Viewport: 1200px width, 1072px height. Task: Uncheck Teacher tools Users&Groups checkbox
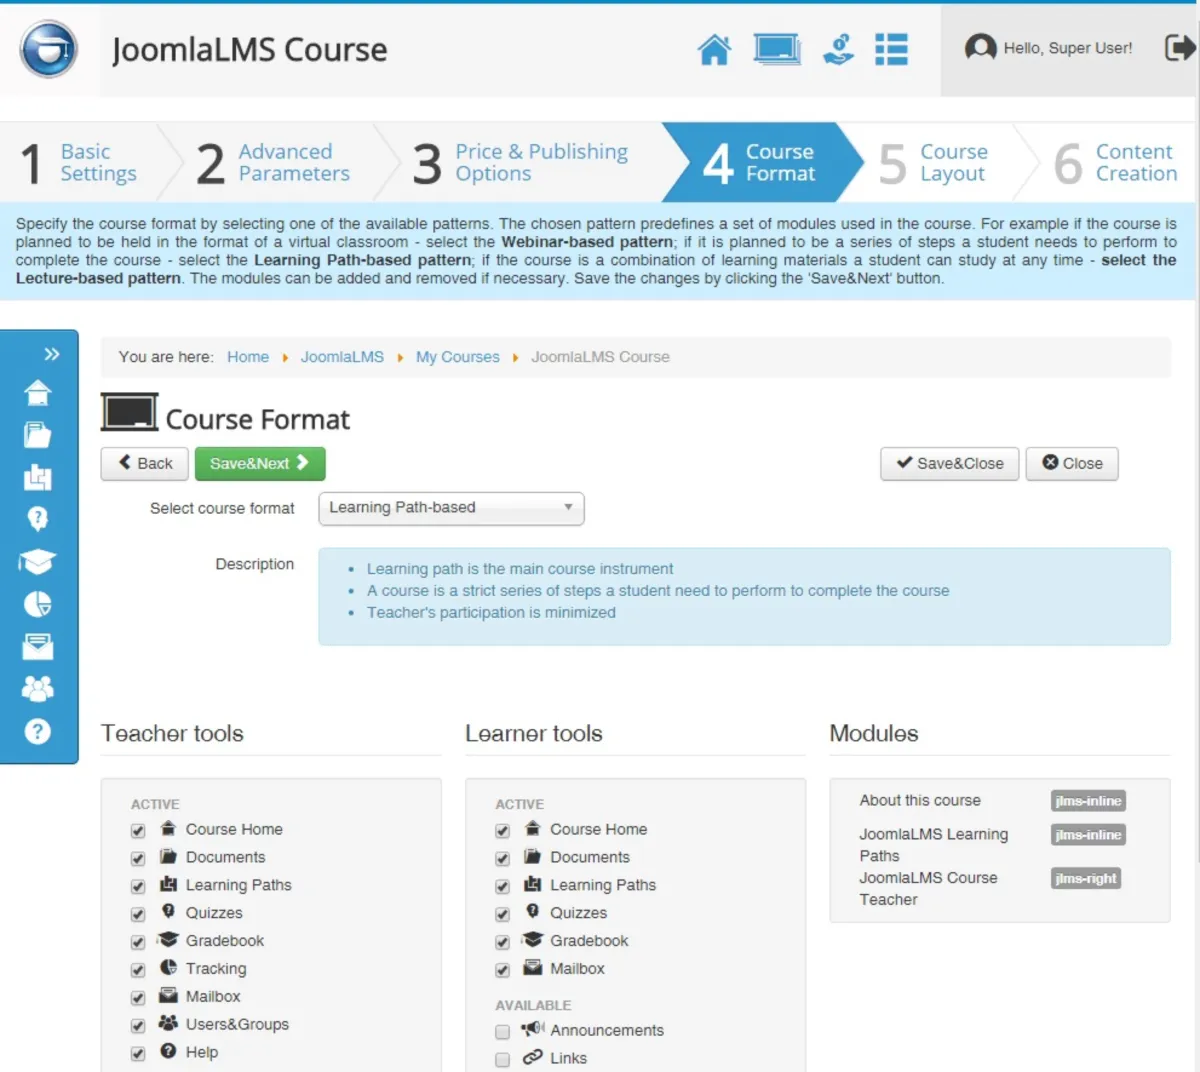[x=138, y=1026]
